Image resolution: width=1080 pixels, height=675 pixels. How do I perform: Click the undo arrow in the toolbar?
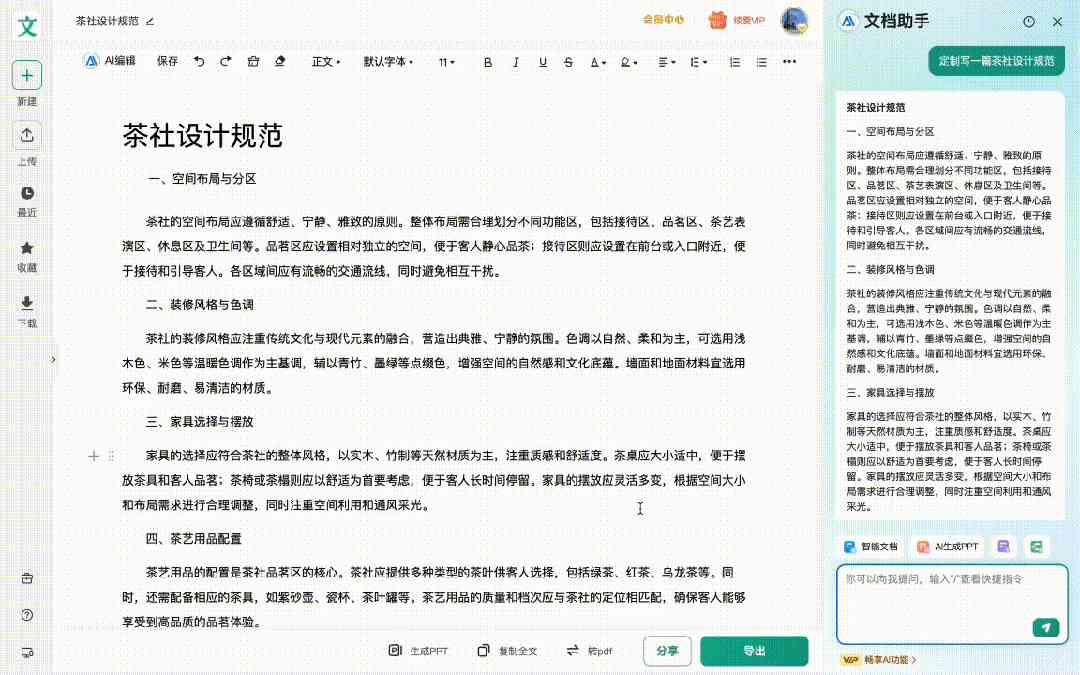(x=199, y=62)
